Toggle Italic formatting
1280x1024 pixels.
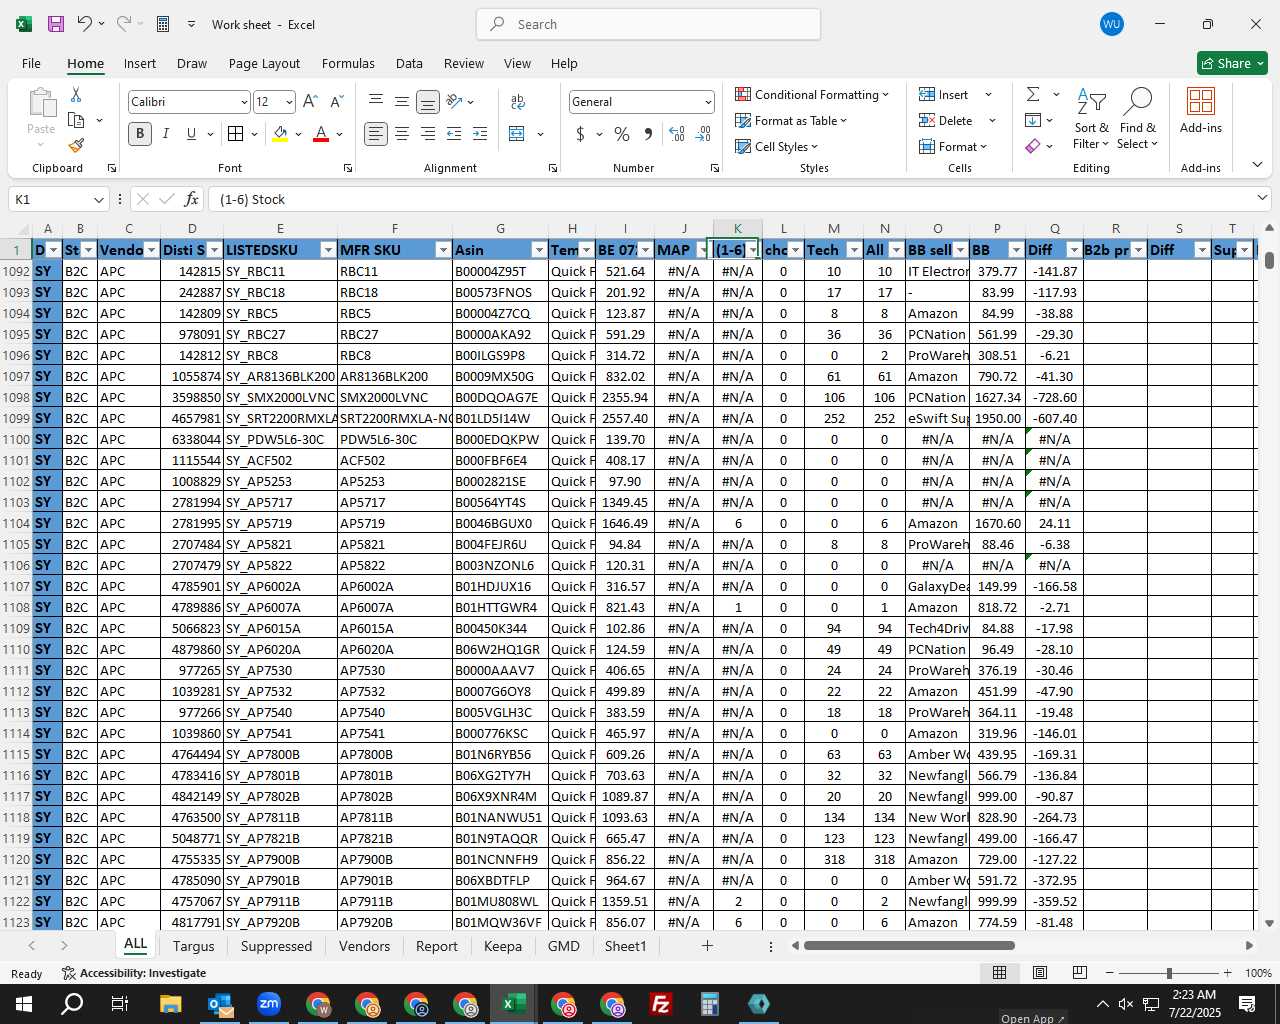click(166, 134)
